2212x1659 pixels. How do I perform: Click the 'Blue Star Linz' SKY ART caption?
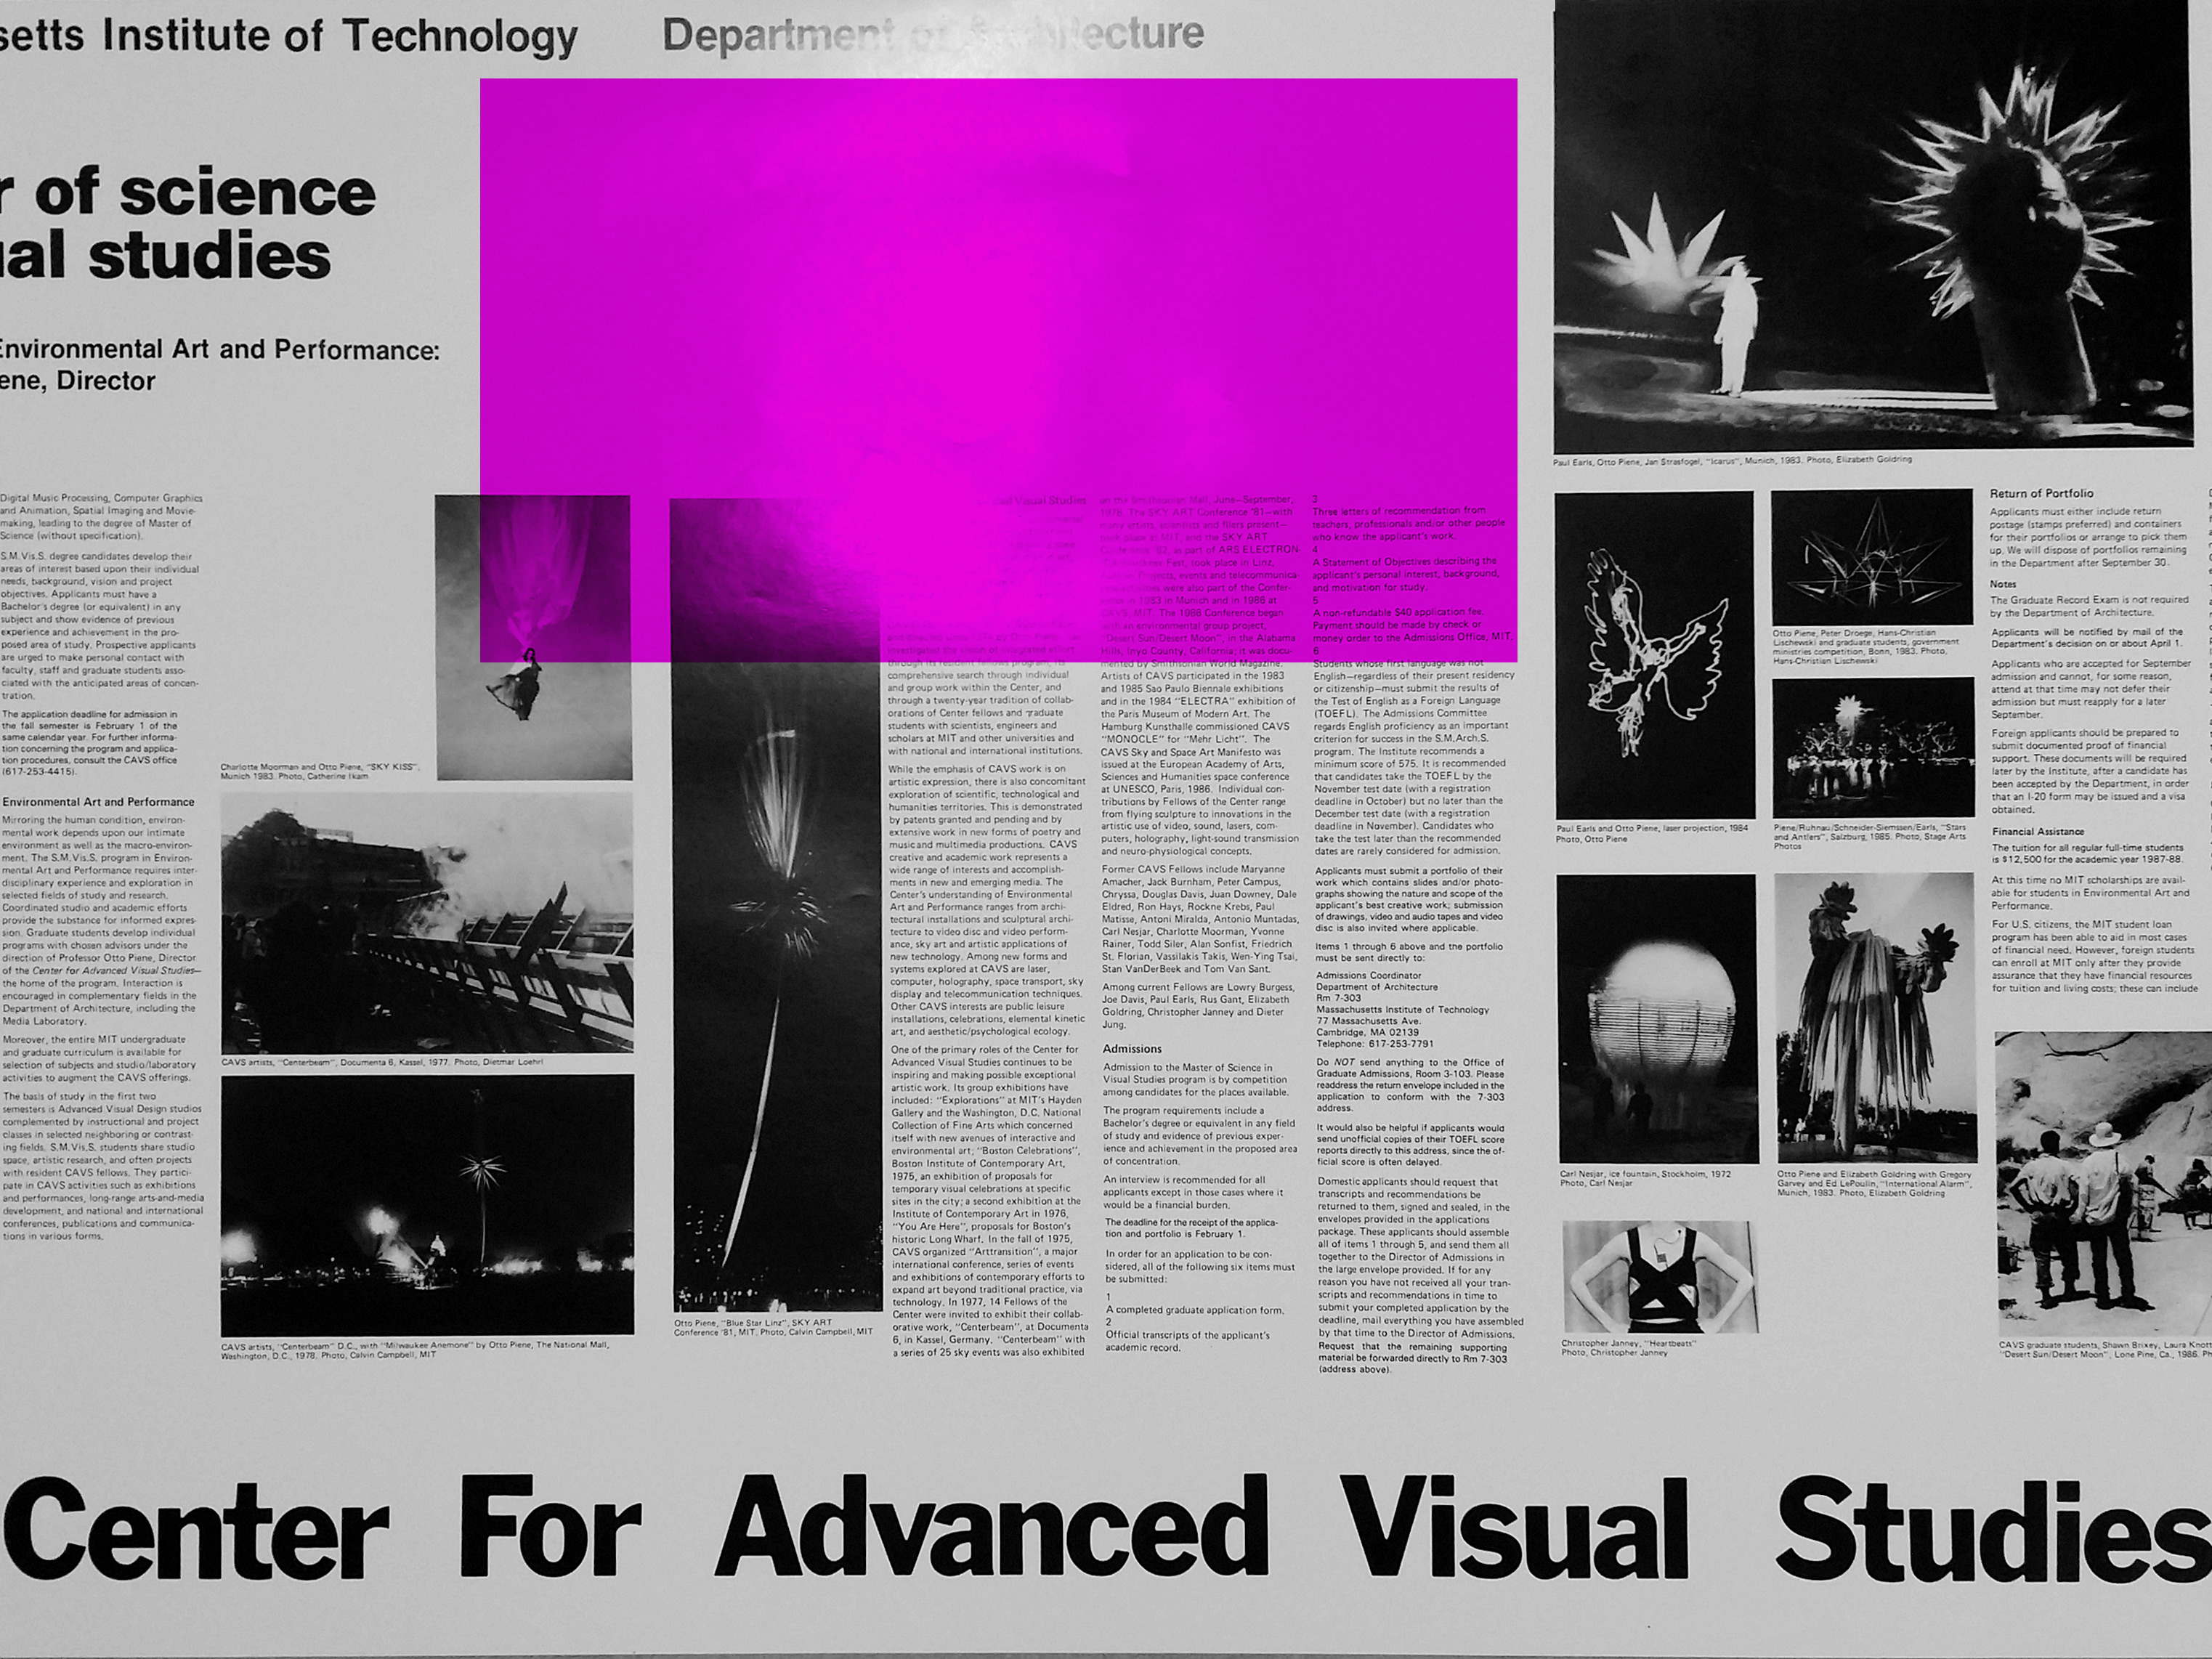[x=773, y=1326]
